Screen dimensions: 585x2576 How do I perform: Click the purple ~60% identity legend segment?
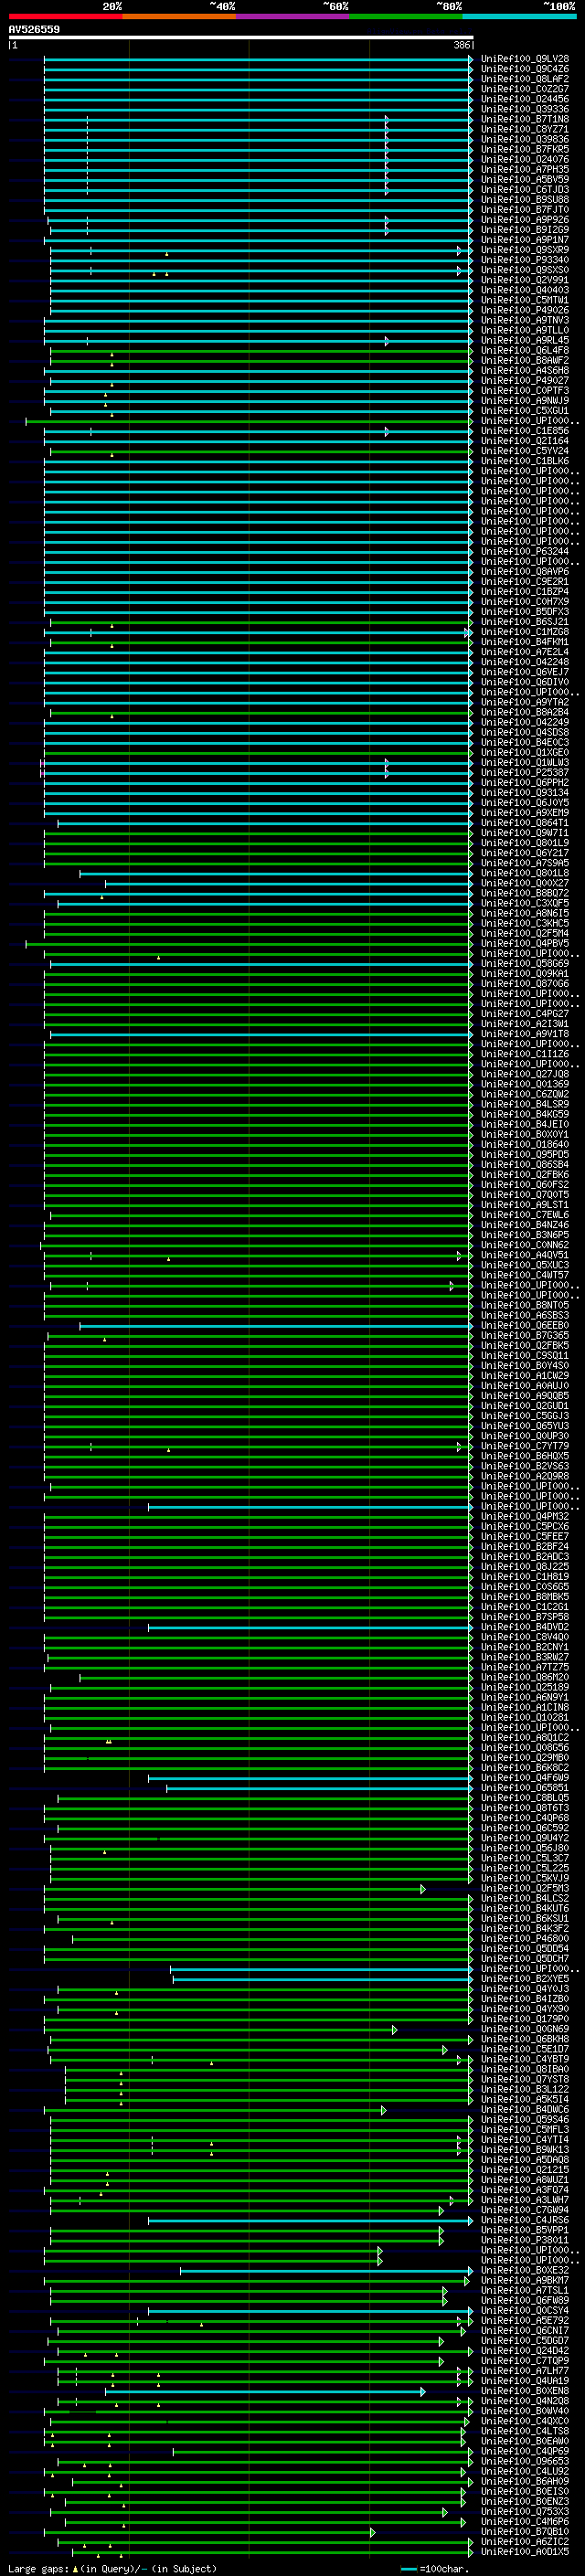click(x=293, y=17)
